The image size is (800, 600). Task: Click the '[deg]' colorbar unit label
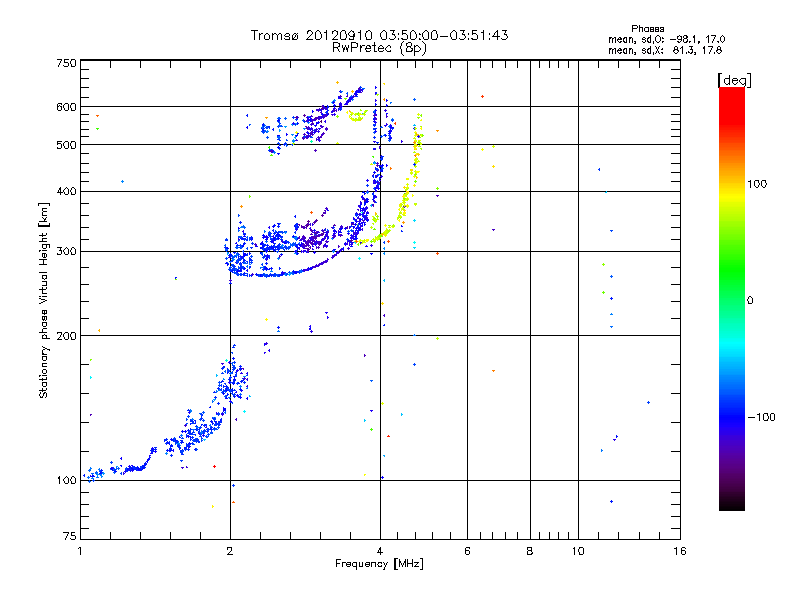(734, 80)
